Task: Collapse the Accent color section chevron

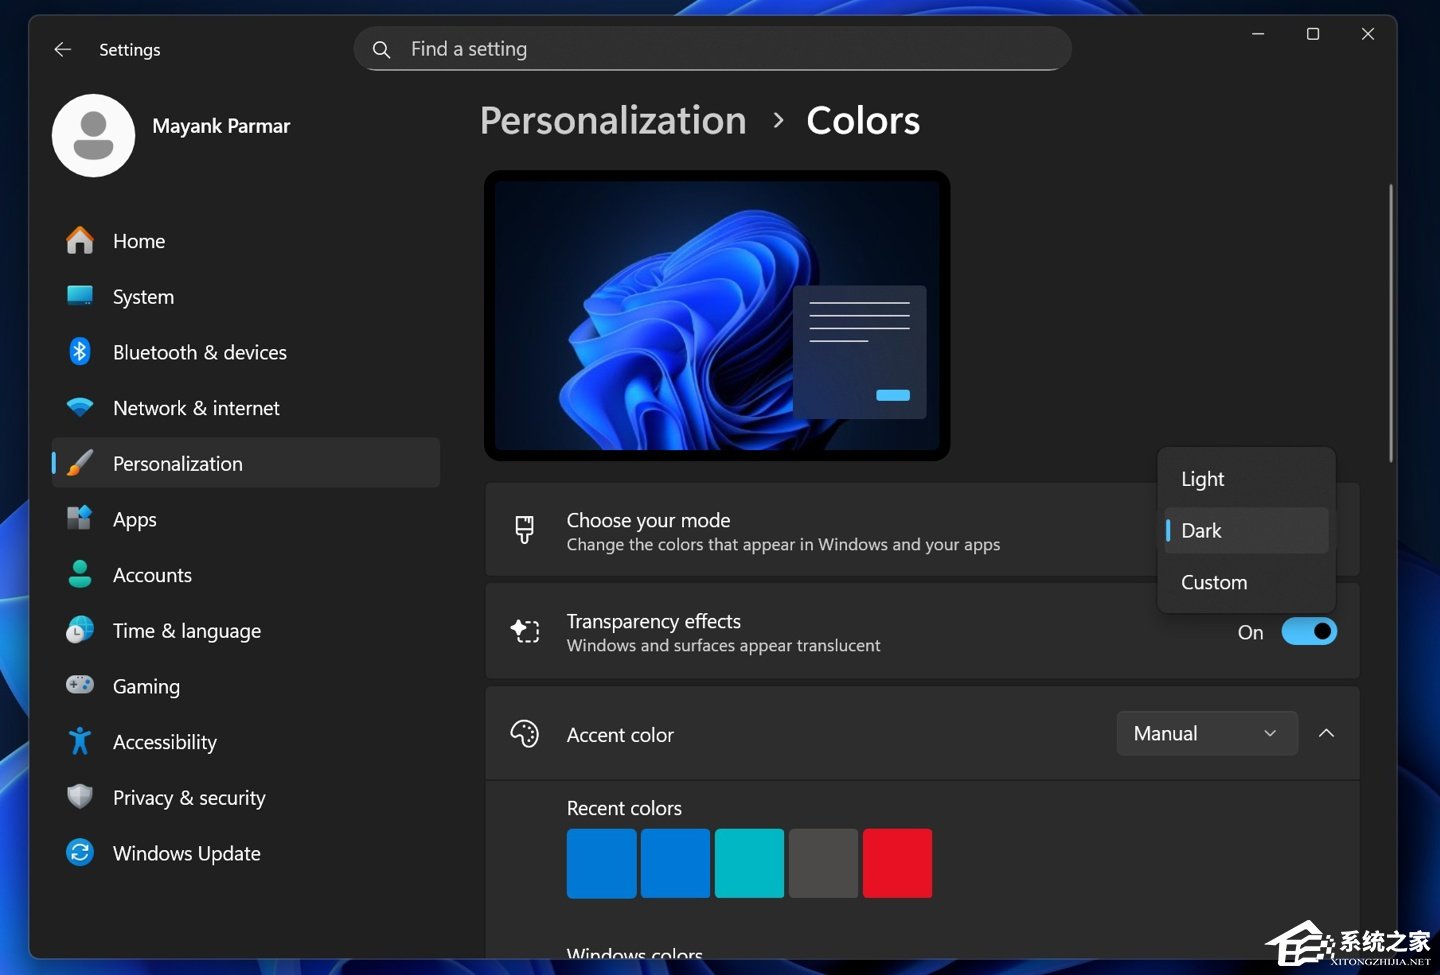Action: point(1327,734)
